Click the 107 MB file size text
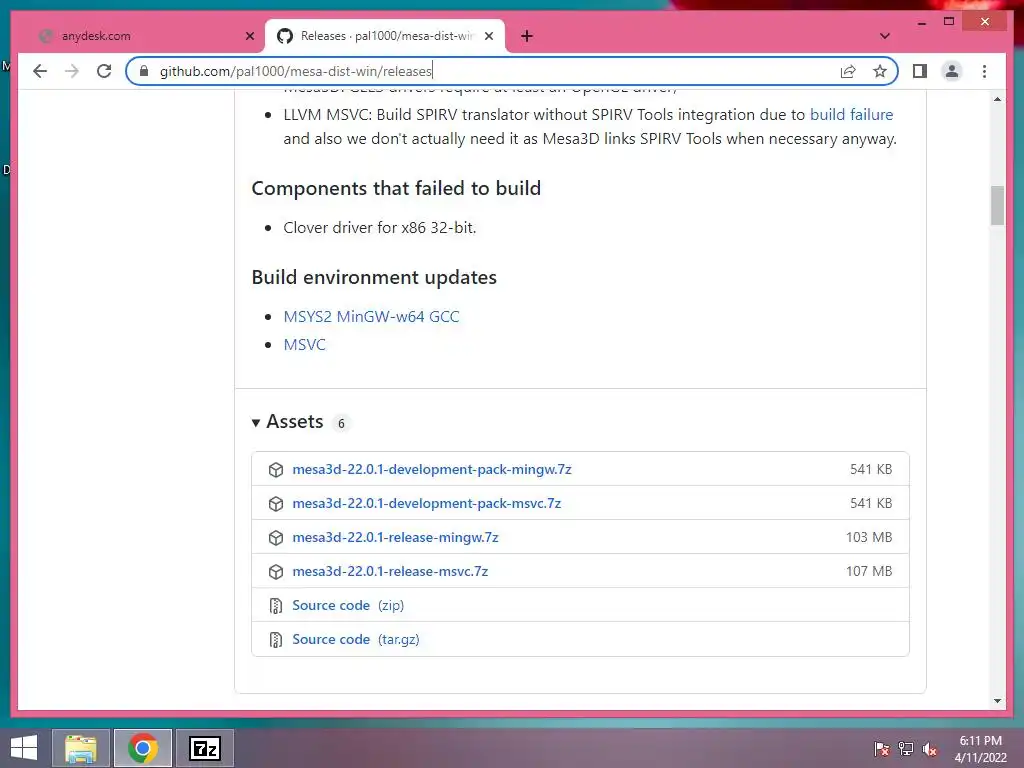The image size is (1024, 768). pyautogui.click(x=869, y=571)
